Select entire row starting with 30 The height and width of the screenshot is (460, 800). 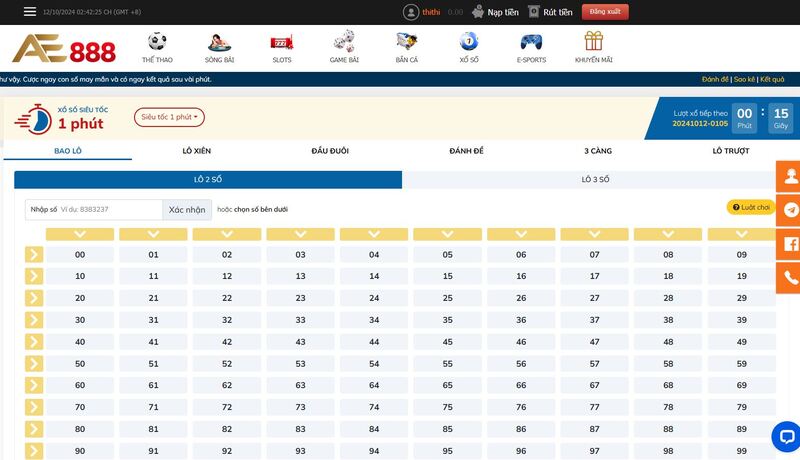[34, 320]
